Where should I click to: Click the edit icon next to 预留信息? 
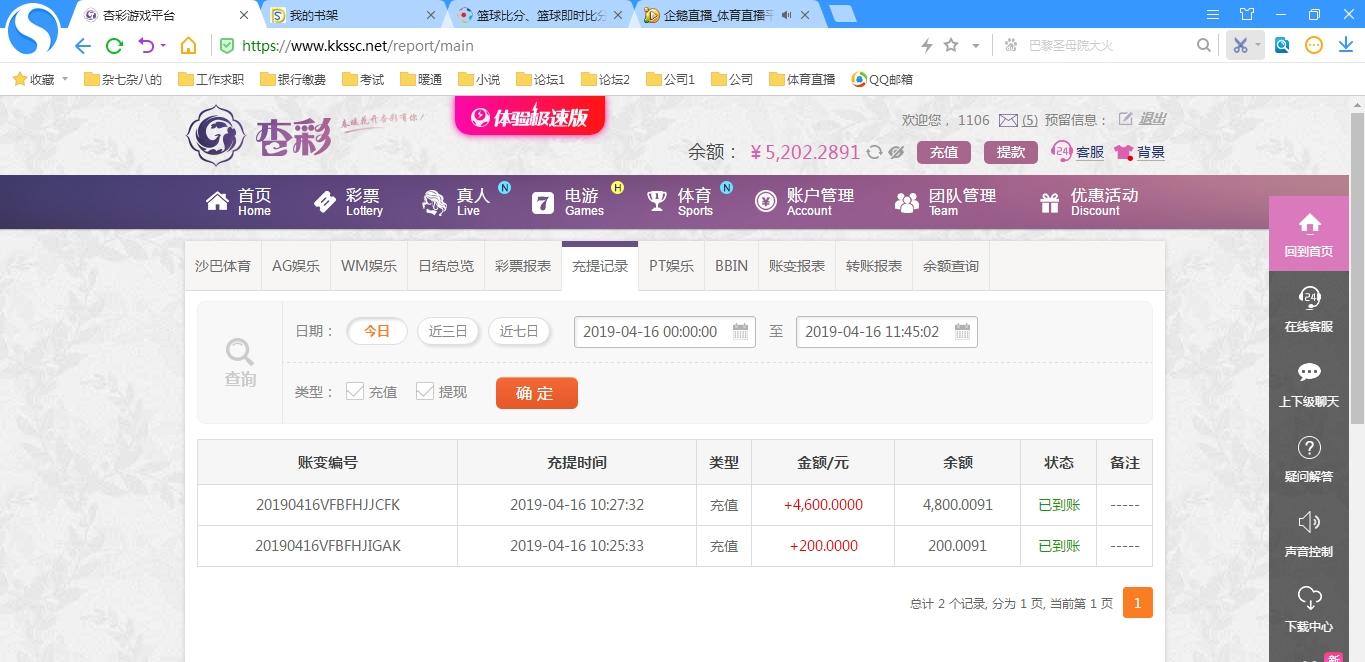(1125, 119)
